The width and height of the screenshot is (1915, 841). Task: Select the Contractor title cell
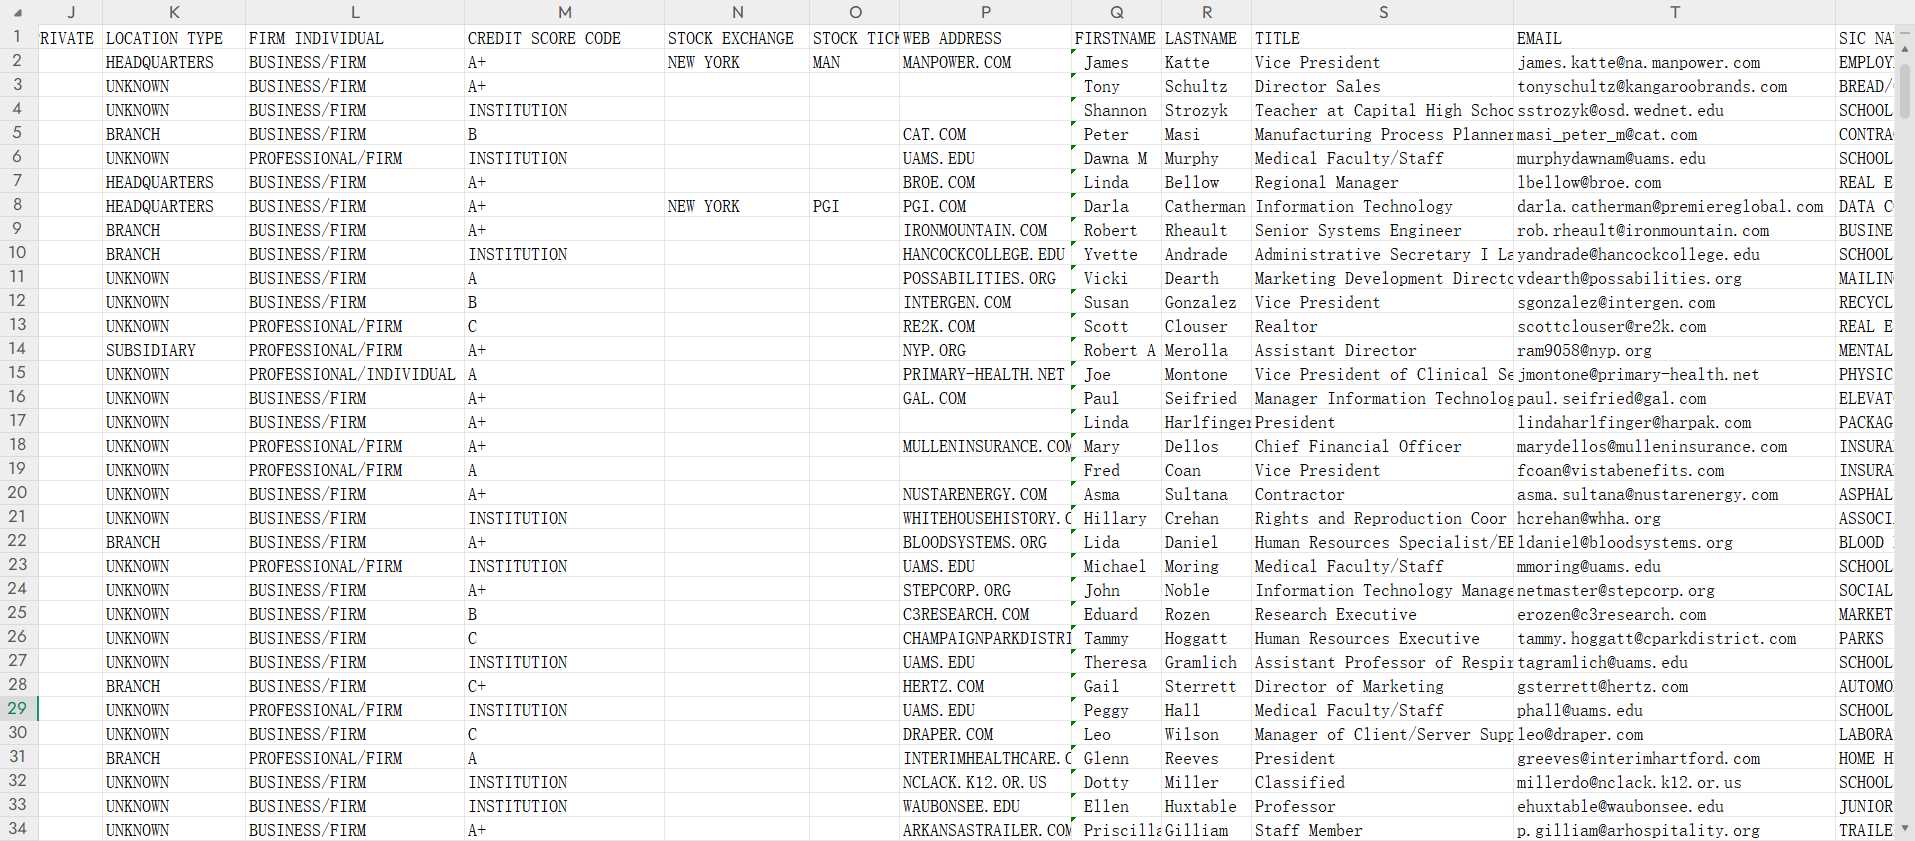coord(1383,493)
